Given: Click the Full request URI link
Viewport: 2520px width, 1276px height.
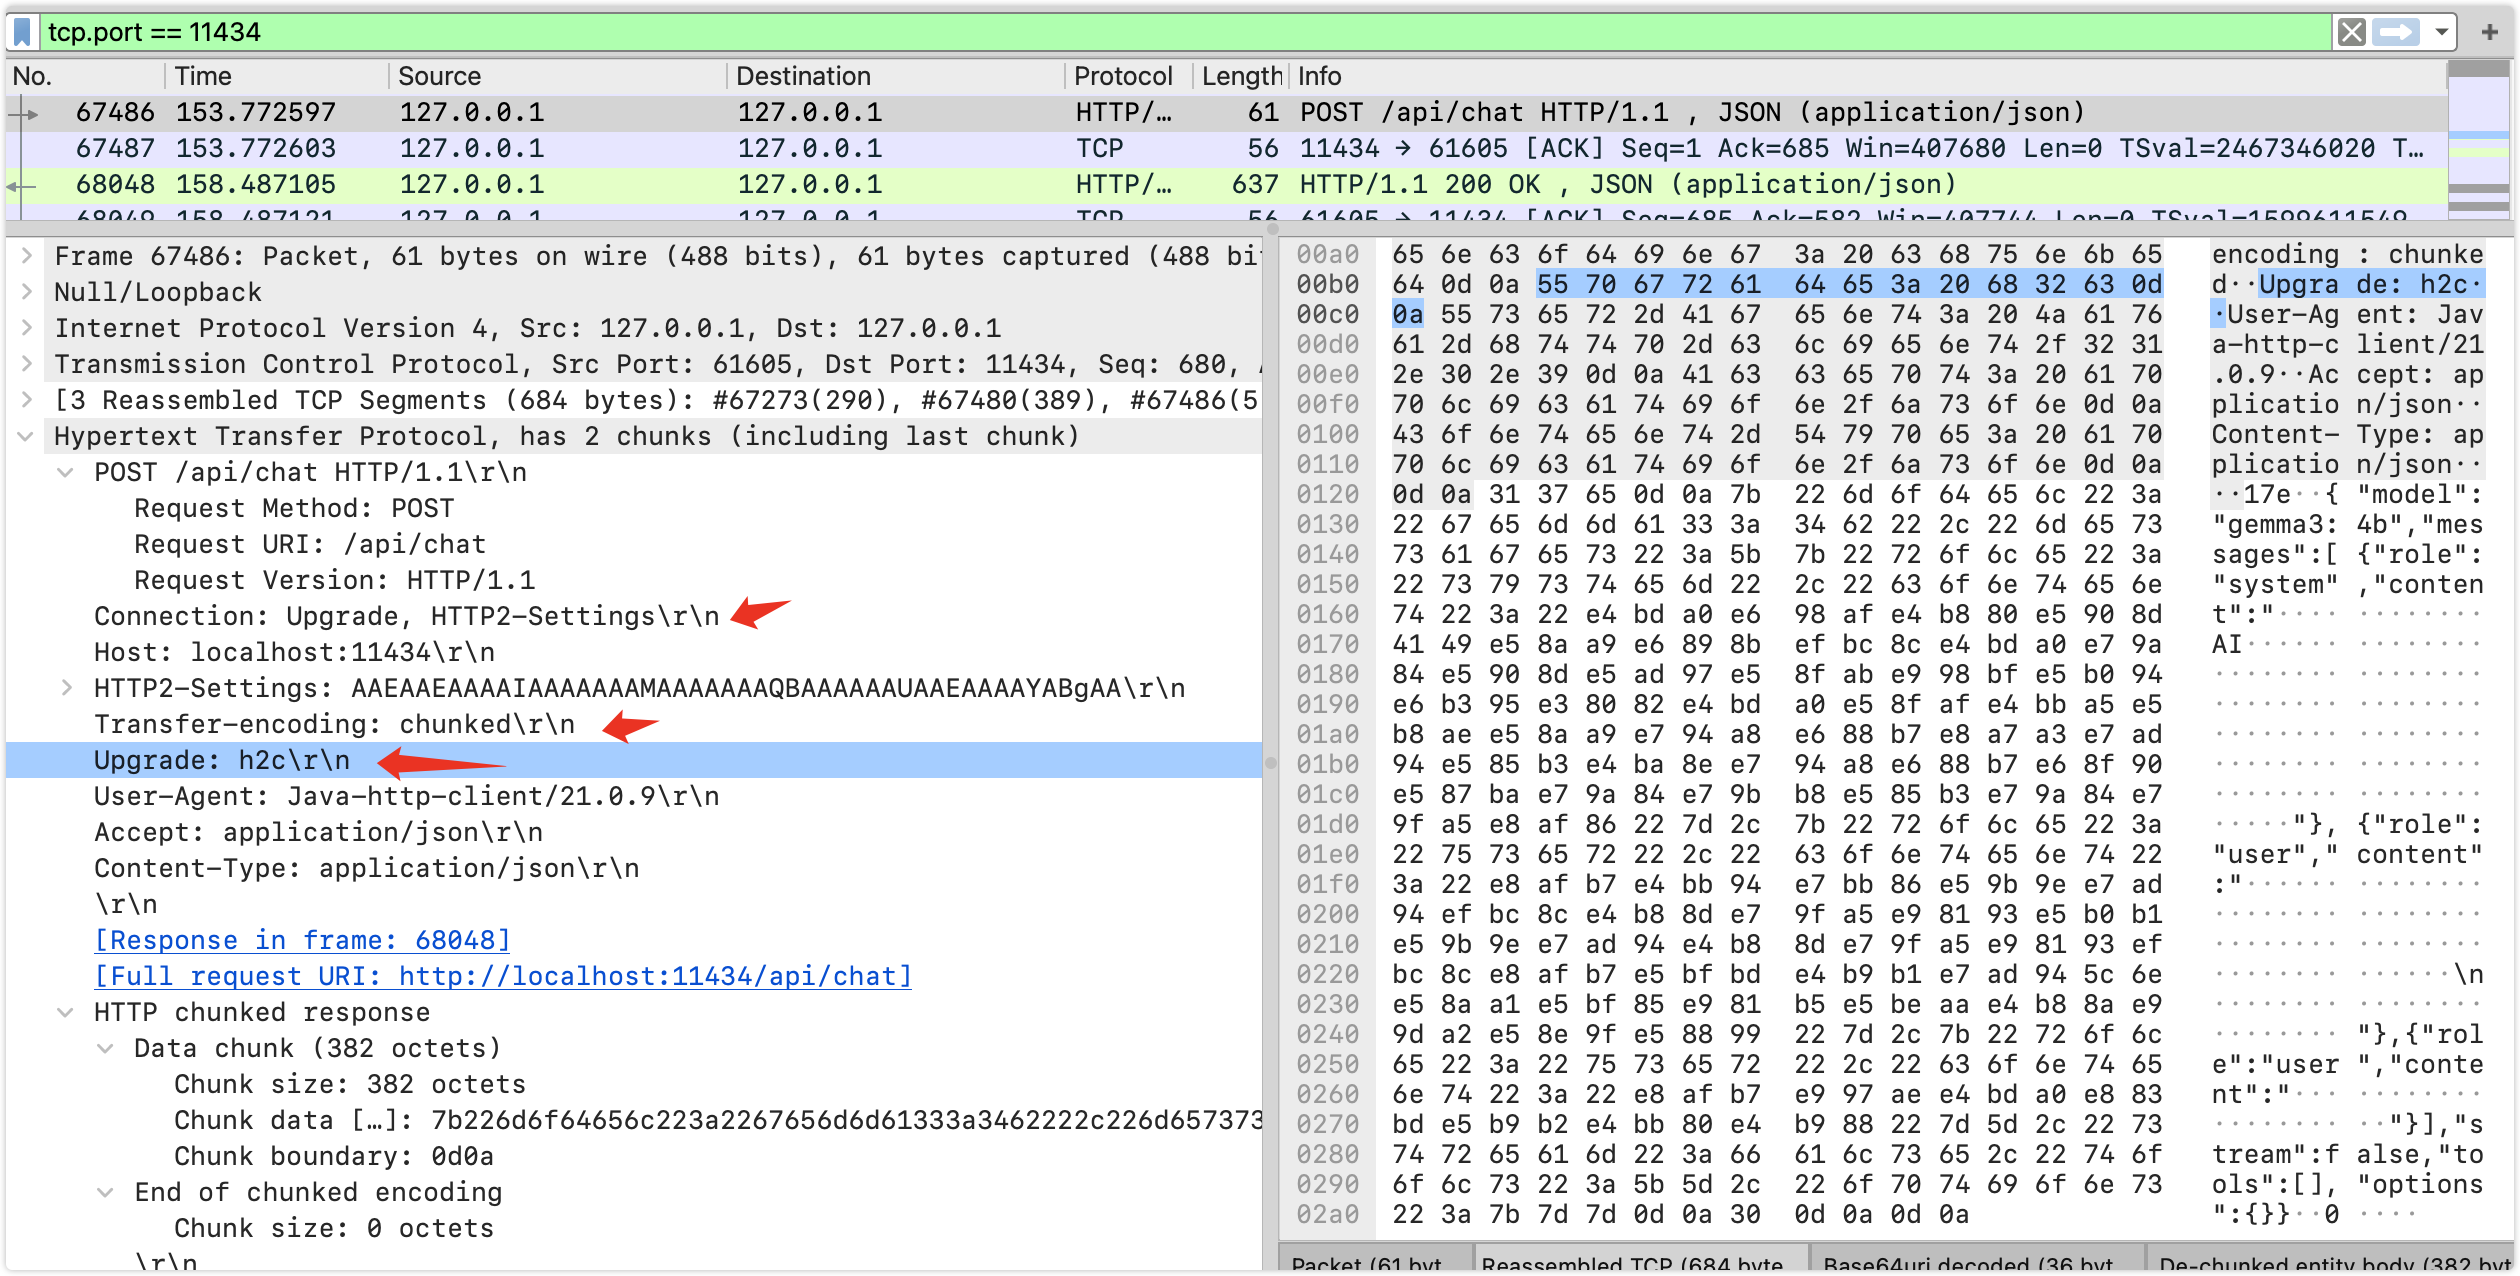Looking at the screenshot, I should click(x=503, y=976).
